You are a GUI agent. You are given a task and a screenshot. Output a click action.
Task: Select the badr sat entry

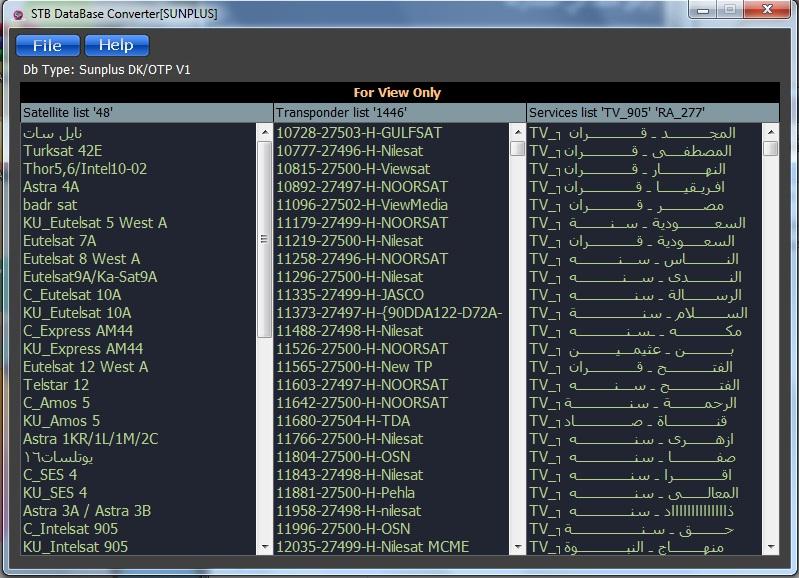coord(138,205)
